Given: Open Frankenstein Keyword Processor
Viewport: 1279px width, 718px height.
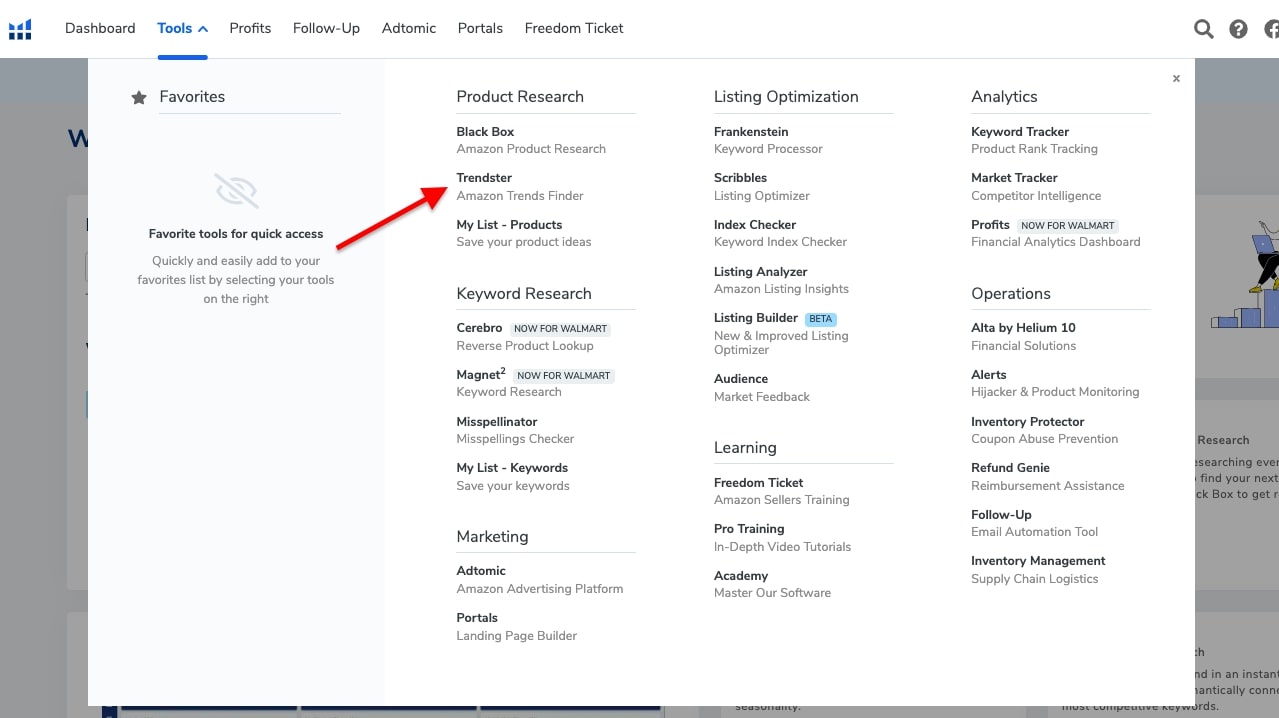Looking at the screenshot, I should [x=750, y=132].
